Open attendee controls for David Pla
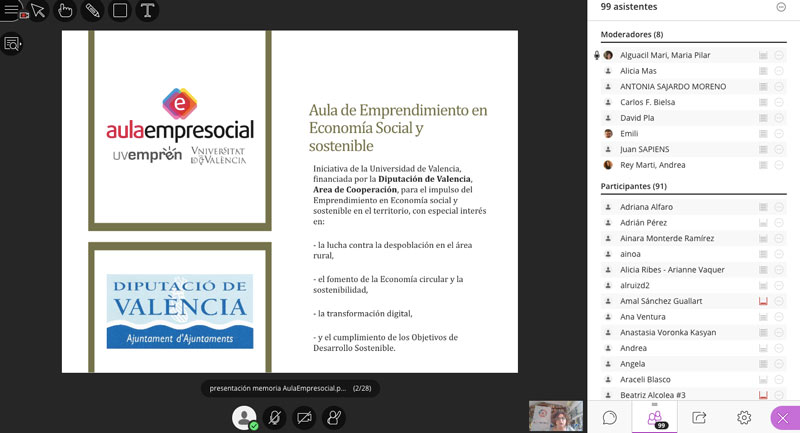This screenshot has width=800, height=433. tap(779, 118)
